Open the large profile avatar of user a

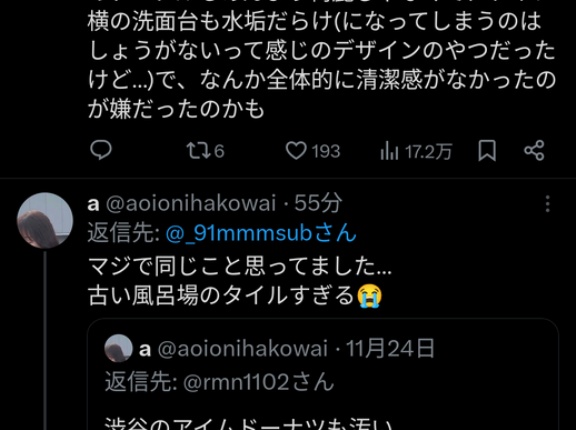(x=45, y=220)
